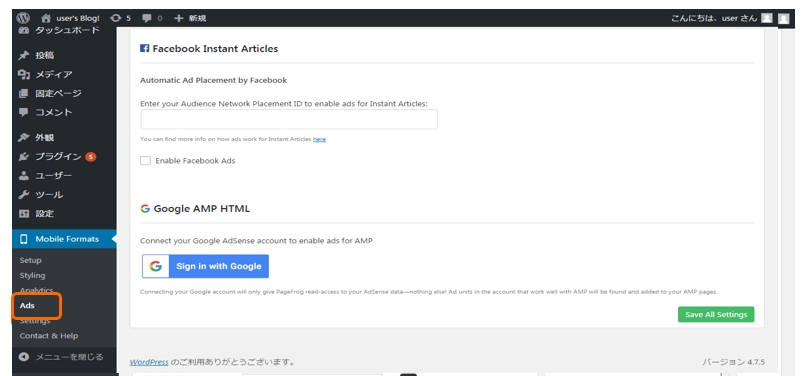Viewport: 808px width, 376px height.
Task: Click the Save All Settings button
Action: [716, 314]
